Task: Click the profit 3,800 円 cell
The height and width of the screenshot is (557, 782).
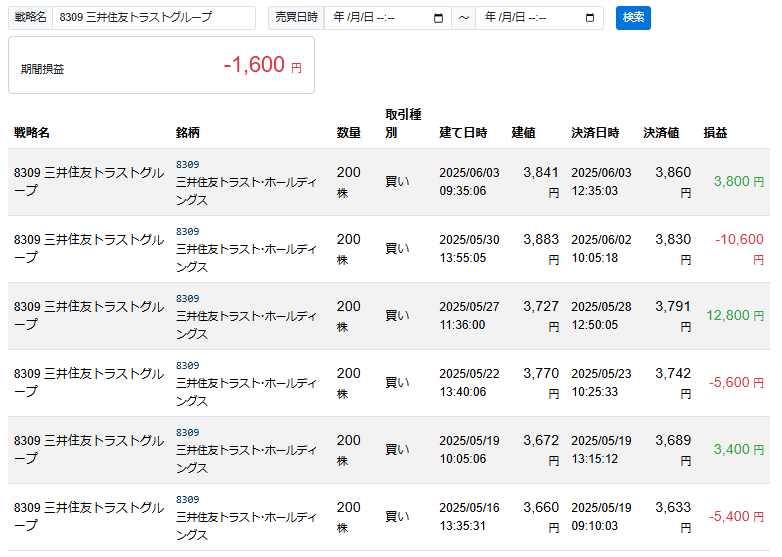Action: tap(739, 182)
